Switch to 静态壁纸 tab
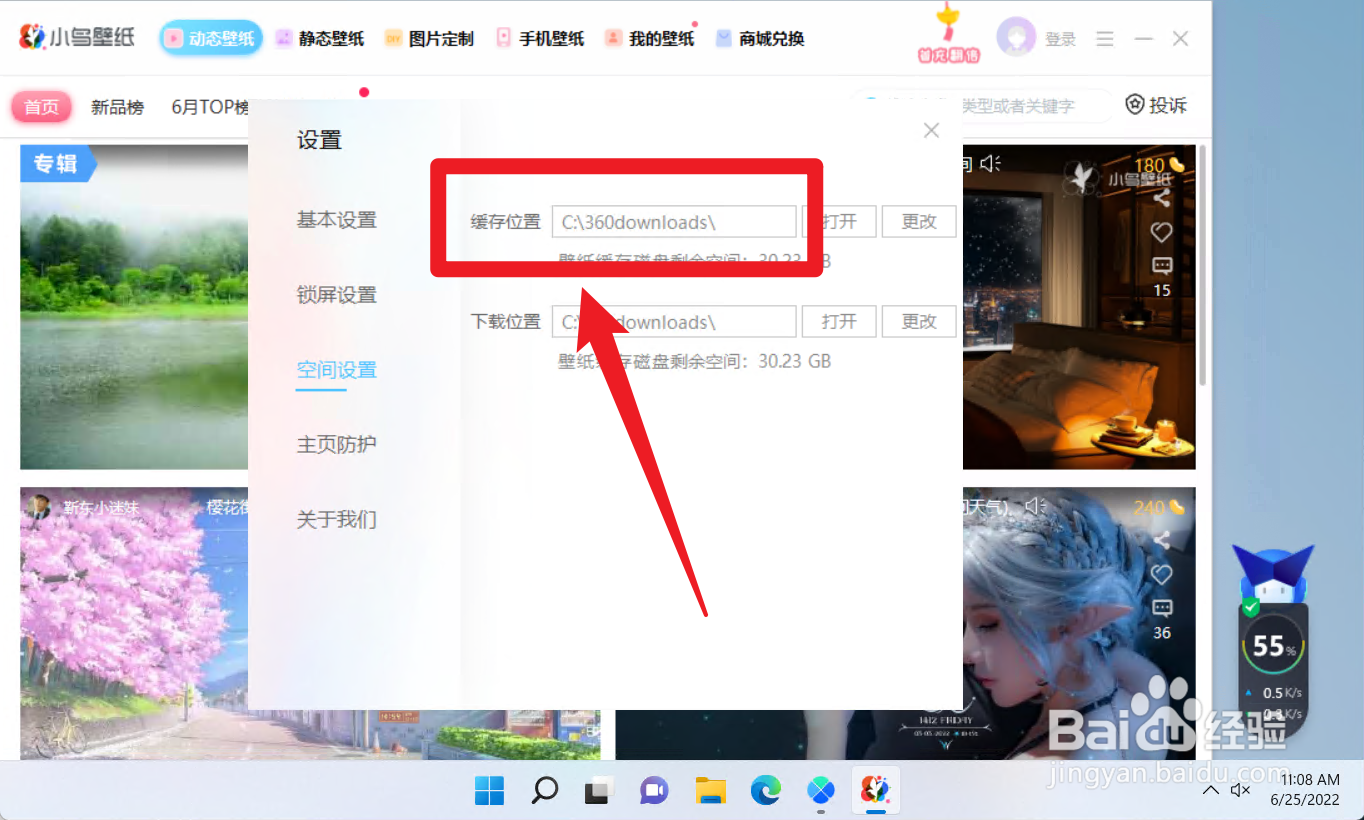 point(319,39)
